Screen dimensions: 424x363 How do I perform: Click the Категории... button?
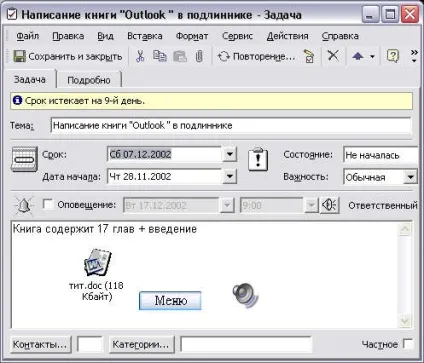tap(141, 344)
